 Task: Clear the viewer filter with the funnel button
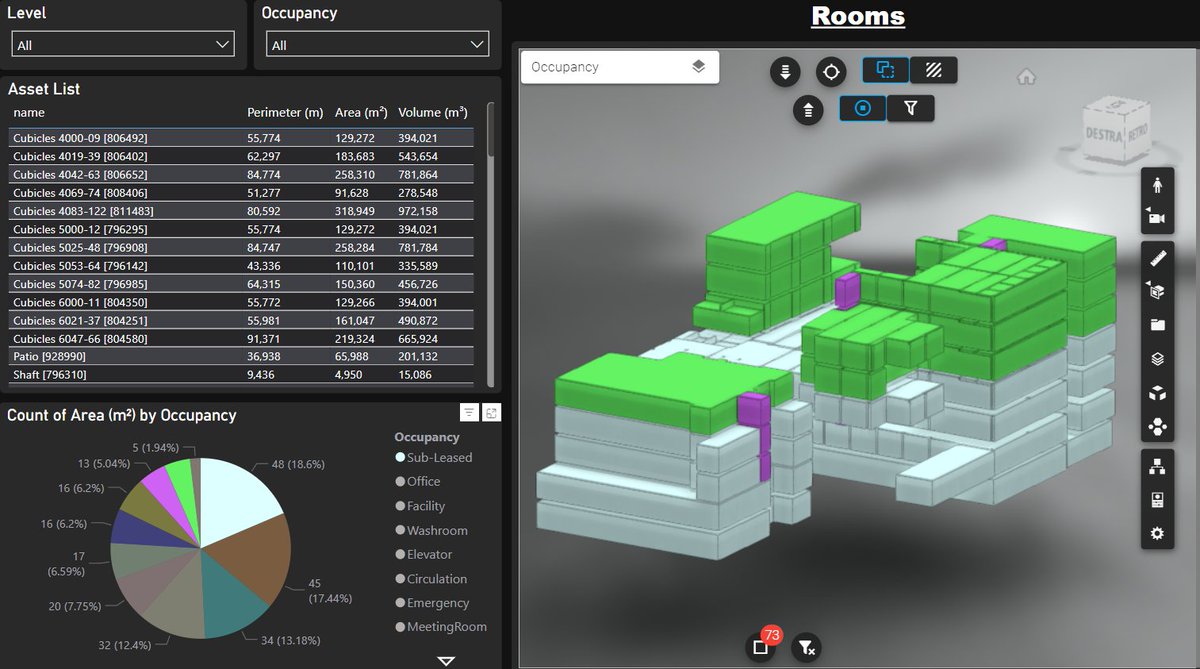[x=805, y=648]
